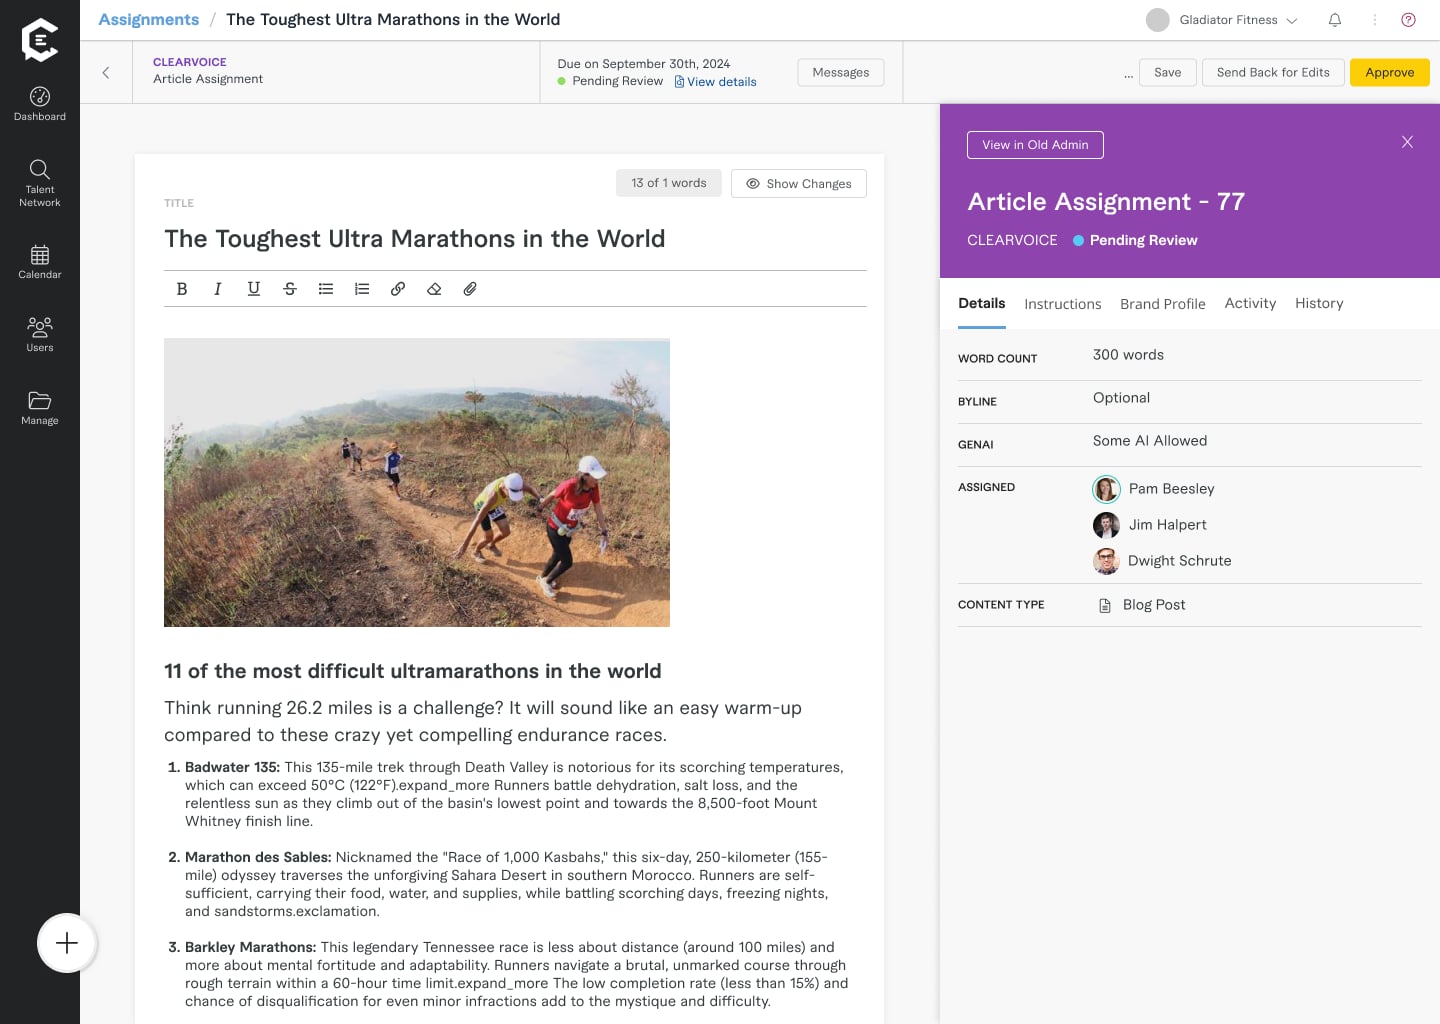The width and height of the screenshot is (1440, 1024).
Task: Approve the article assignment
Action: pos(1389,73)
